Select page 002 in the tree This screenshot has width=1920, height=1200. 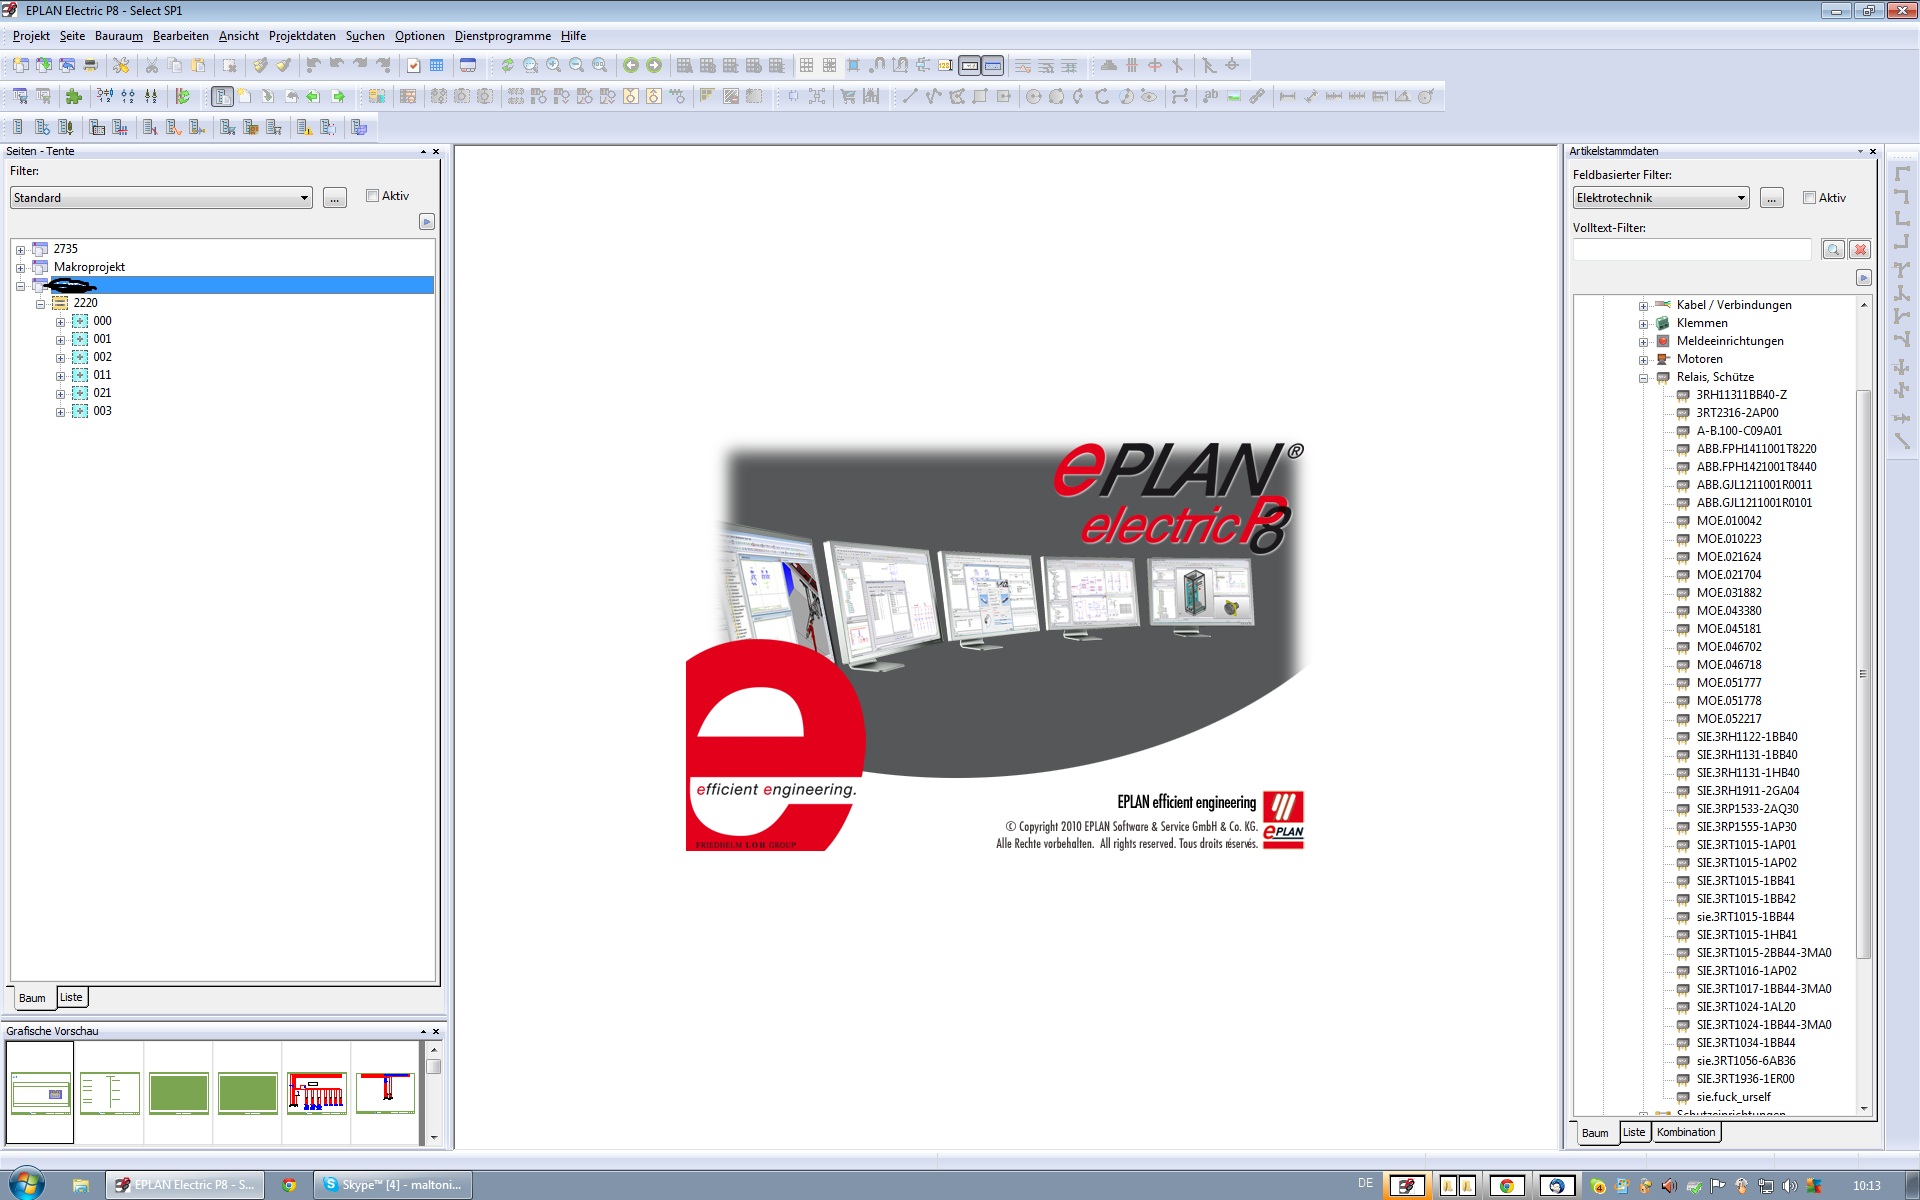coord(102,357)
